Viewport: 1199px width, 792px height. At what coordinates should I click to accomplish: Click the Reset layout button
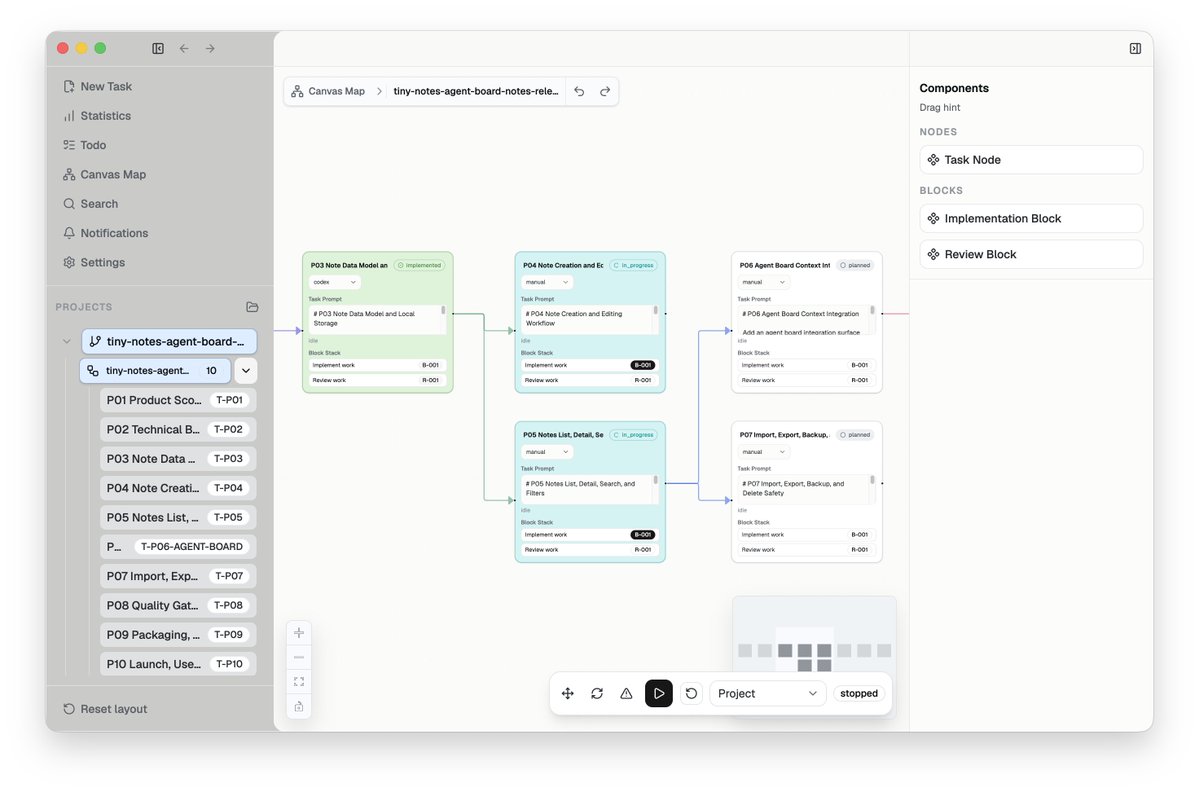point(106,709)
